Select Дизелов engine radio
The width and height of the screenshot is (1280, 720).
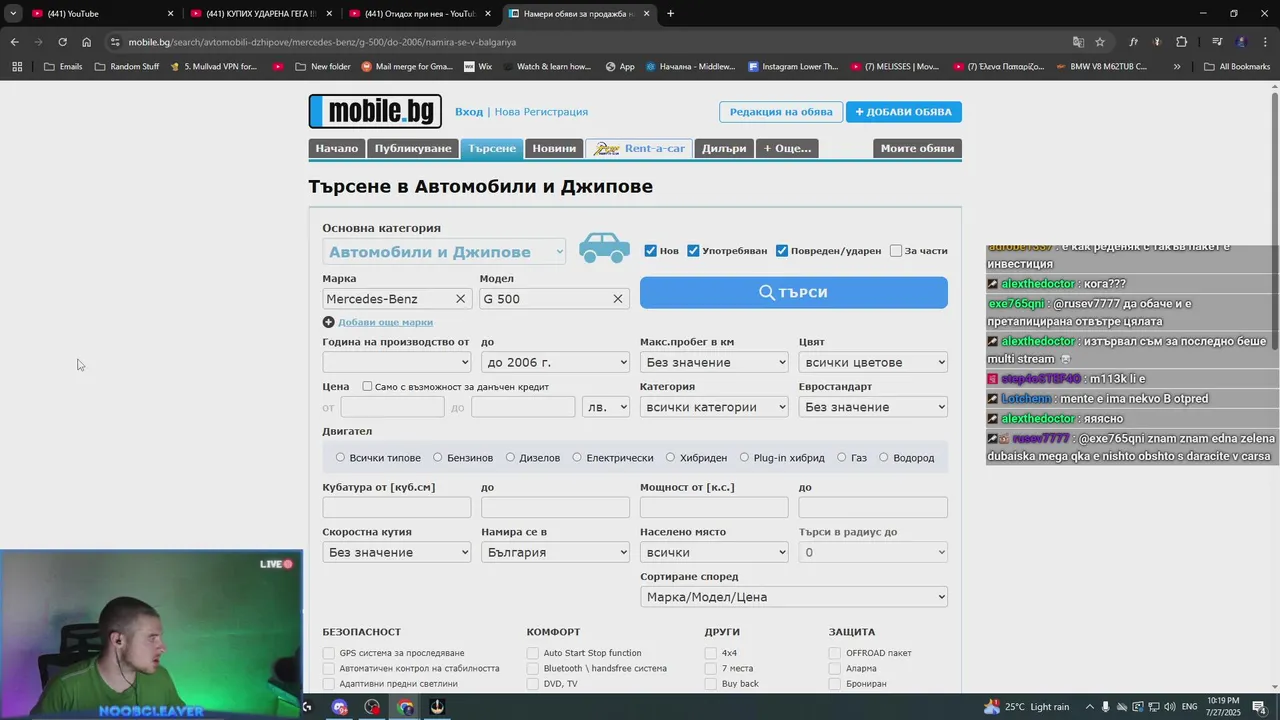tap(510, 457)
